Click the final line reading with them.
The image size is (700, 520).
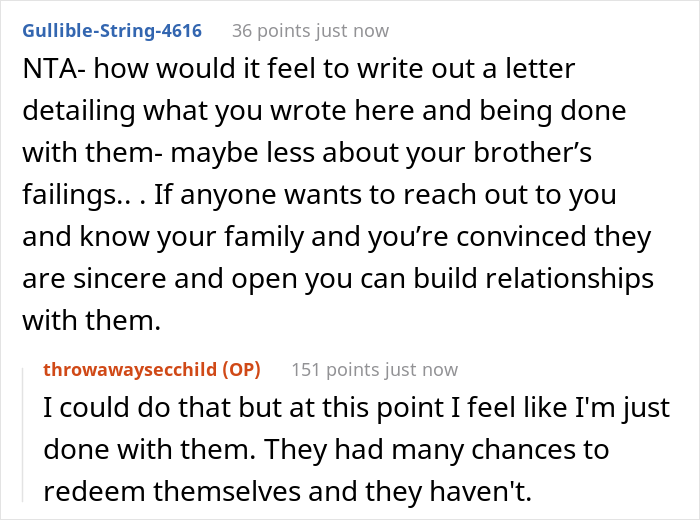tap(92, 320)
